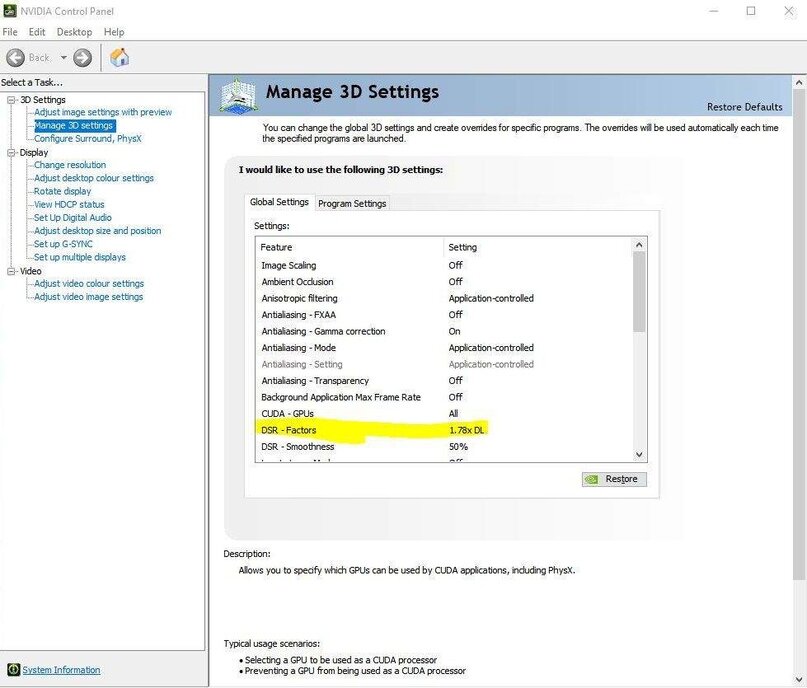Select the DSR - Factors row
Viewport: 807px width, 688px height.
click(x=445, y=430)
